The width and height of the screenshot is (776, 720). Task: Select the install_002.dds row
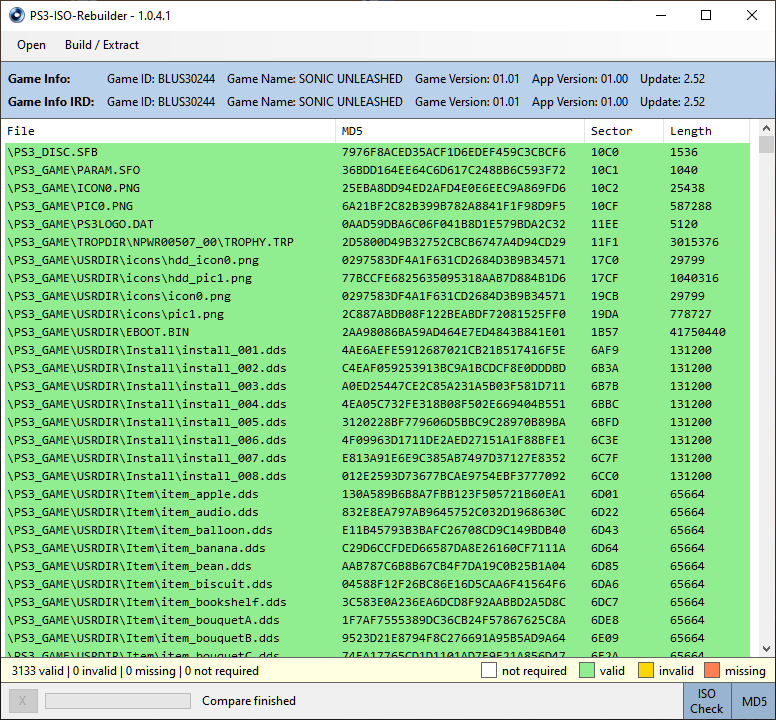coord(377,368)
